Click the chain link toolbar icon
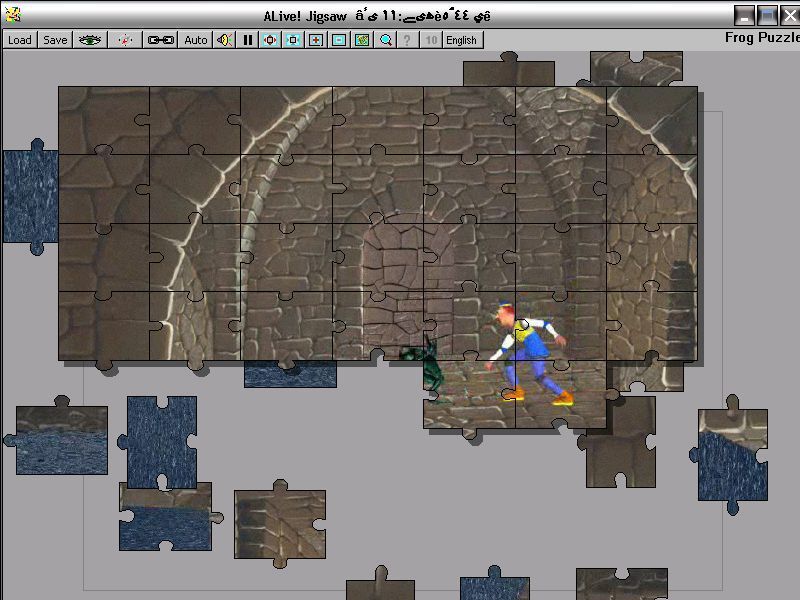The height and width of the screenshot is (600, 800). [160, 40]
